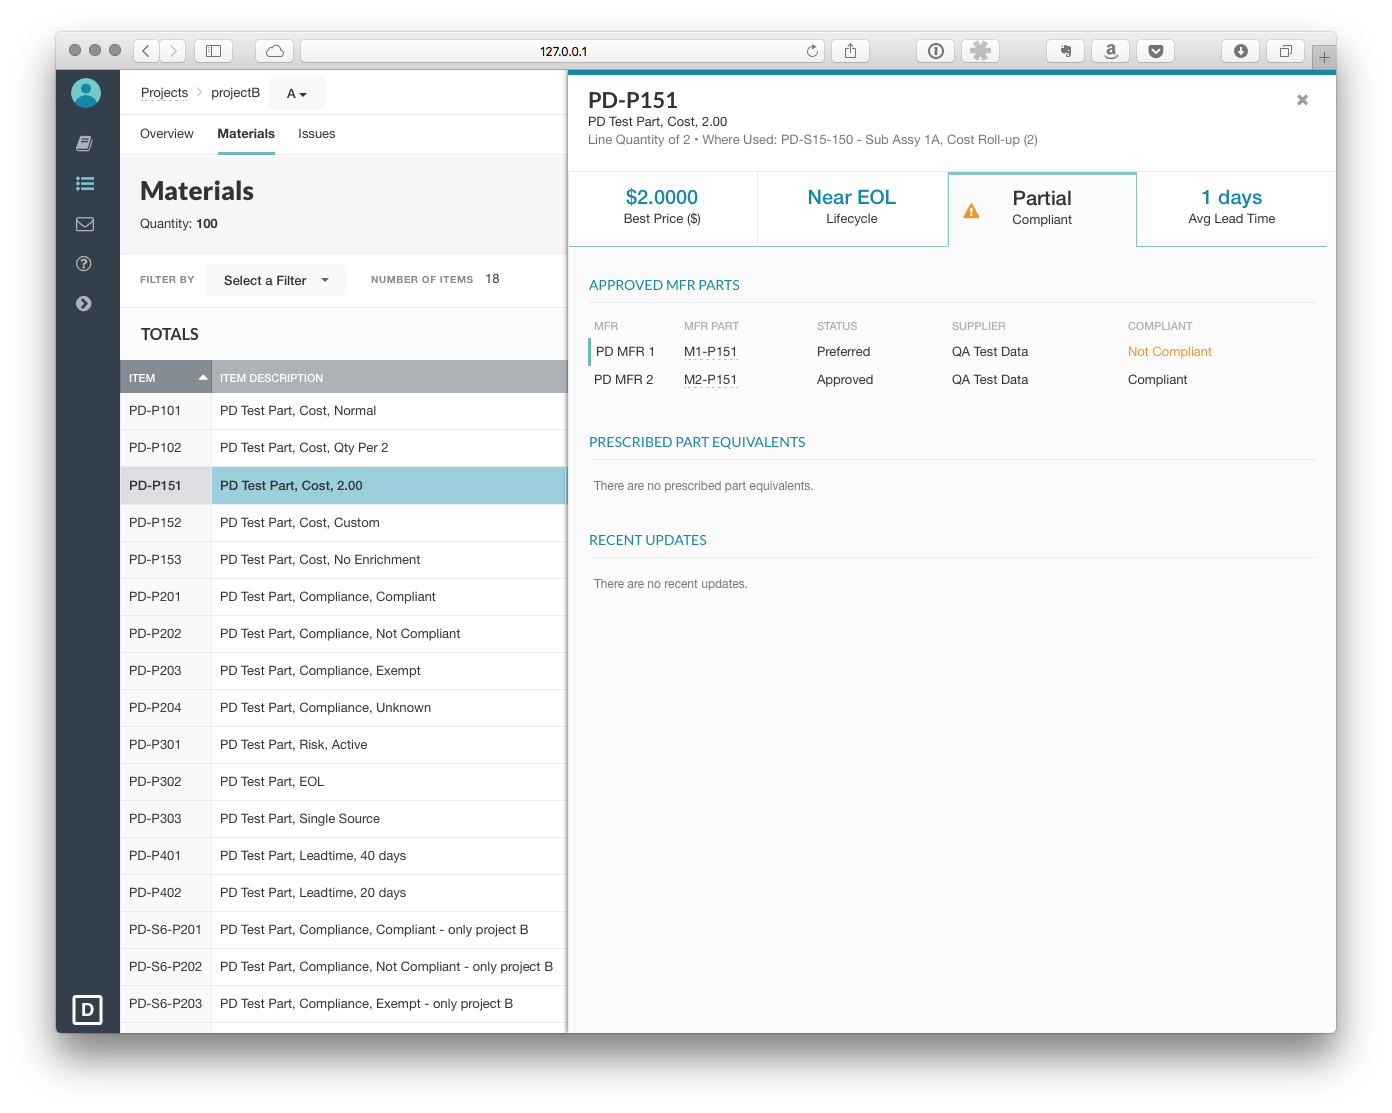1392x1113 pixels.
Task: Switch to the Overview tab
Action: point(167,134)
